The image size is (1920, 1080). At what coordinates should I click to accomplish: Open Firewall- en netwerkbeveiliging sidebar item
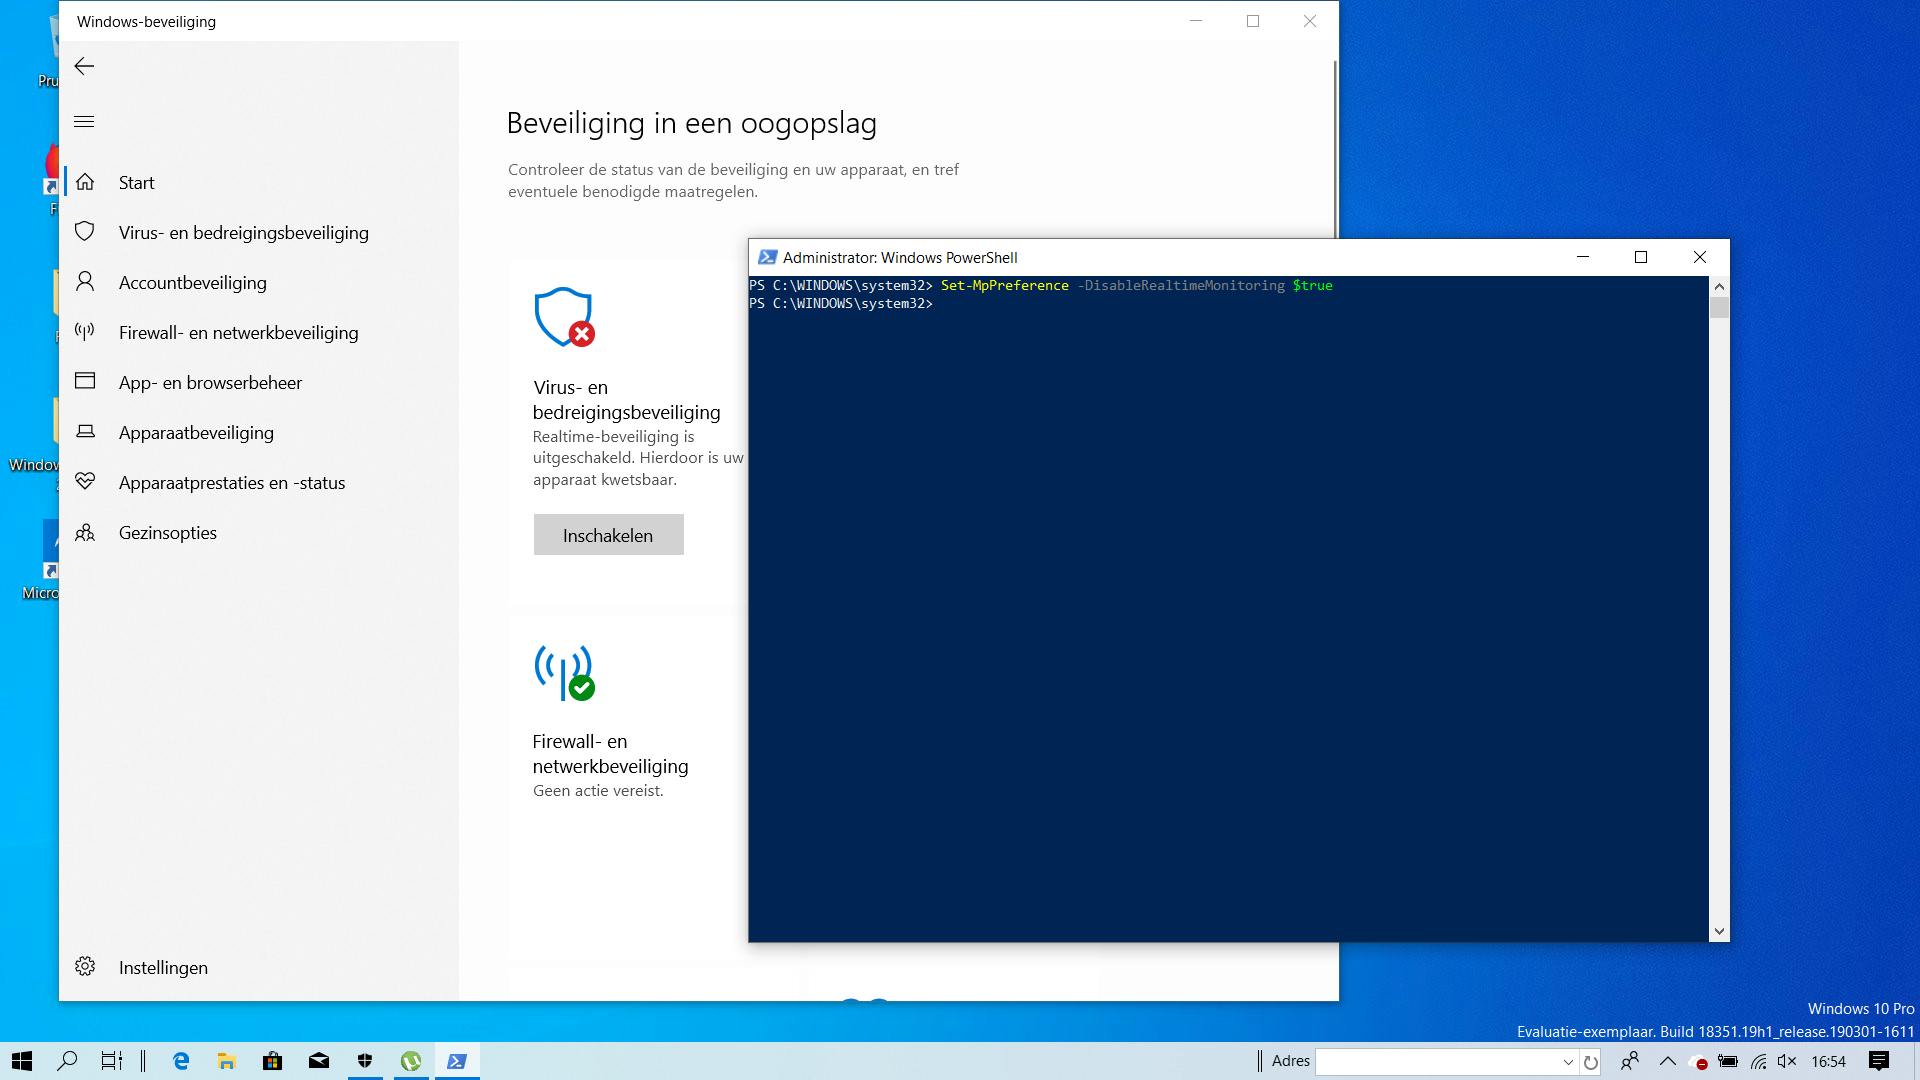point(238,332)
